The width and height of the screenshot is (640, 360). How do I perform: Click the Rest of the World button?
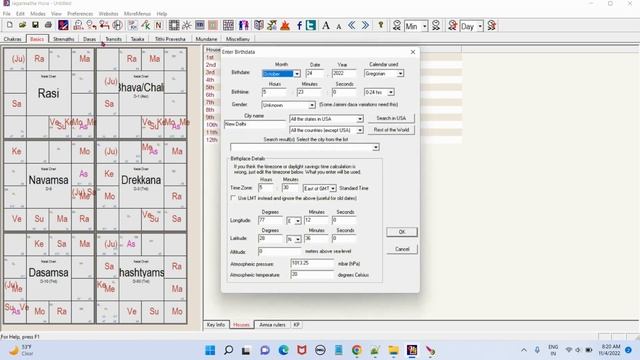coord(391,130)
